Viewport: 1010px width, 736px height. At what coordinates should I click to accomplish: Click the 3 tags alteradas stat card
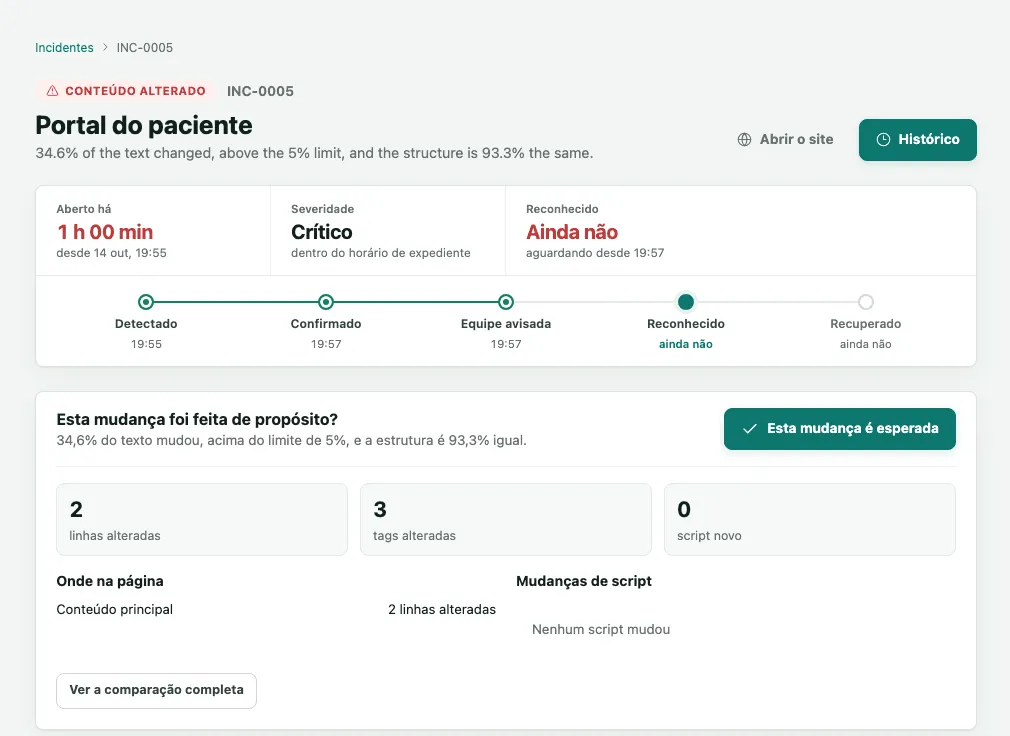[x=506, y=520]
